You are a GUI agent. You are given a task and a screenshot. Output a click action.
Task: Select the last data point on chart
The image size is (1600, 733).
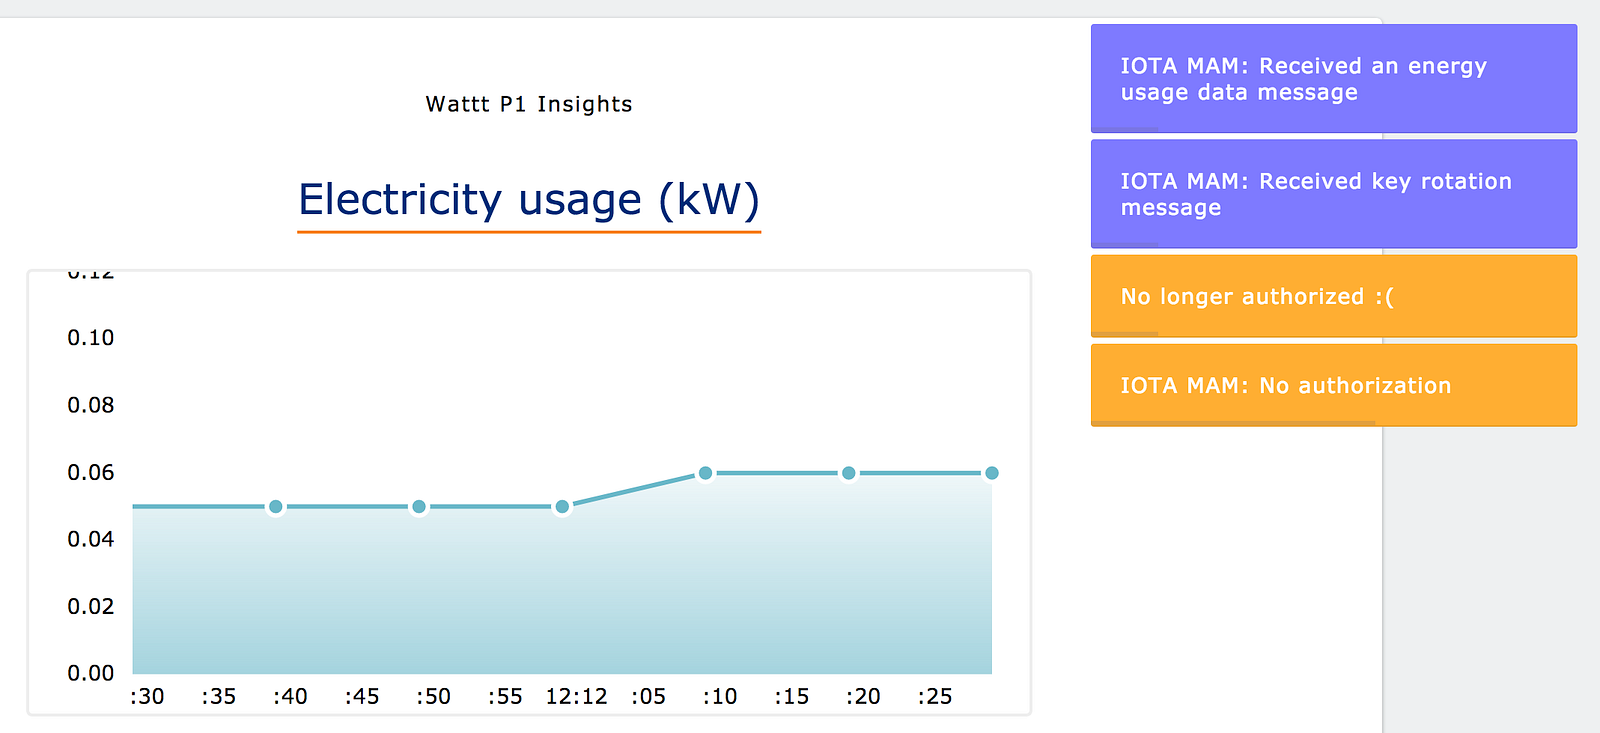pyautogui.click(x=991, y=473)
